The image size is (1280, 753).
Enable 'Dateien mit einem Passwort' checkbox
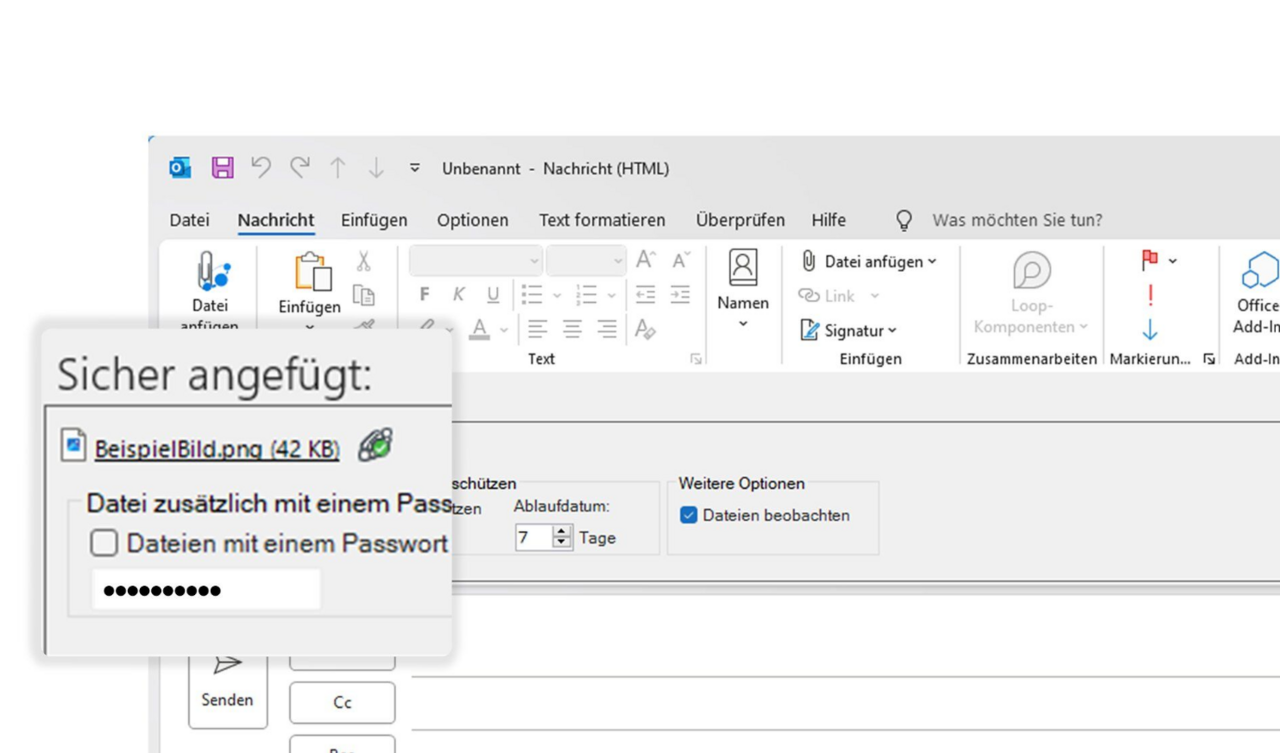pyautogui.click(x=104, y=543)
